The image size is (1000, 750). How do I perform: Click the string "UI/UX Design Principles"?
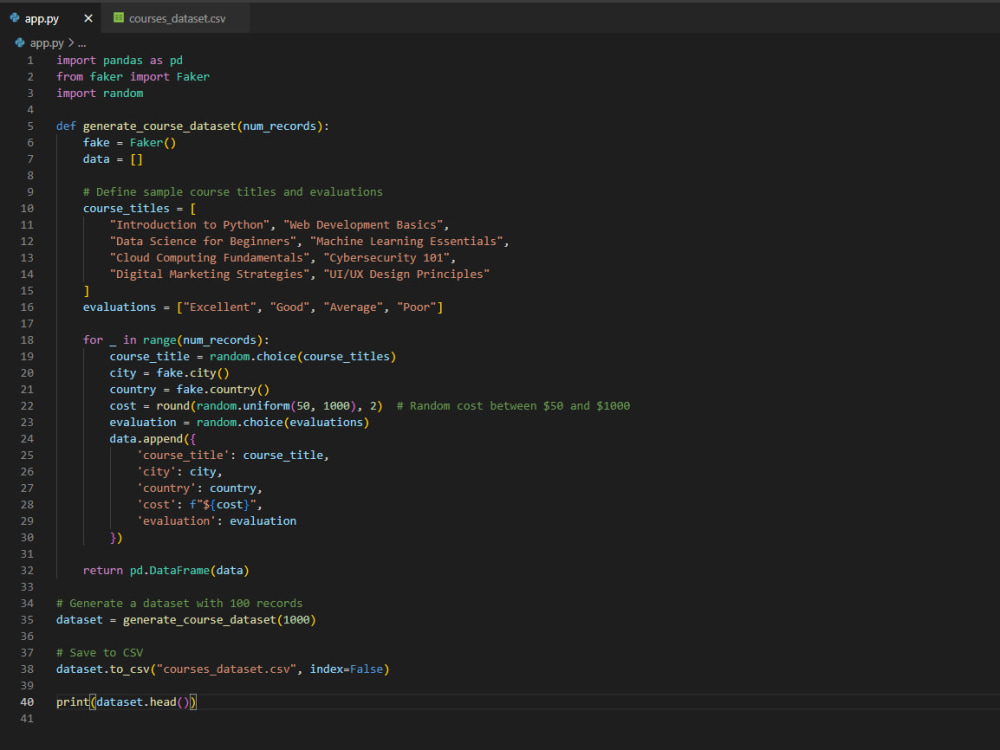[407, 275]
